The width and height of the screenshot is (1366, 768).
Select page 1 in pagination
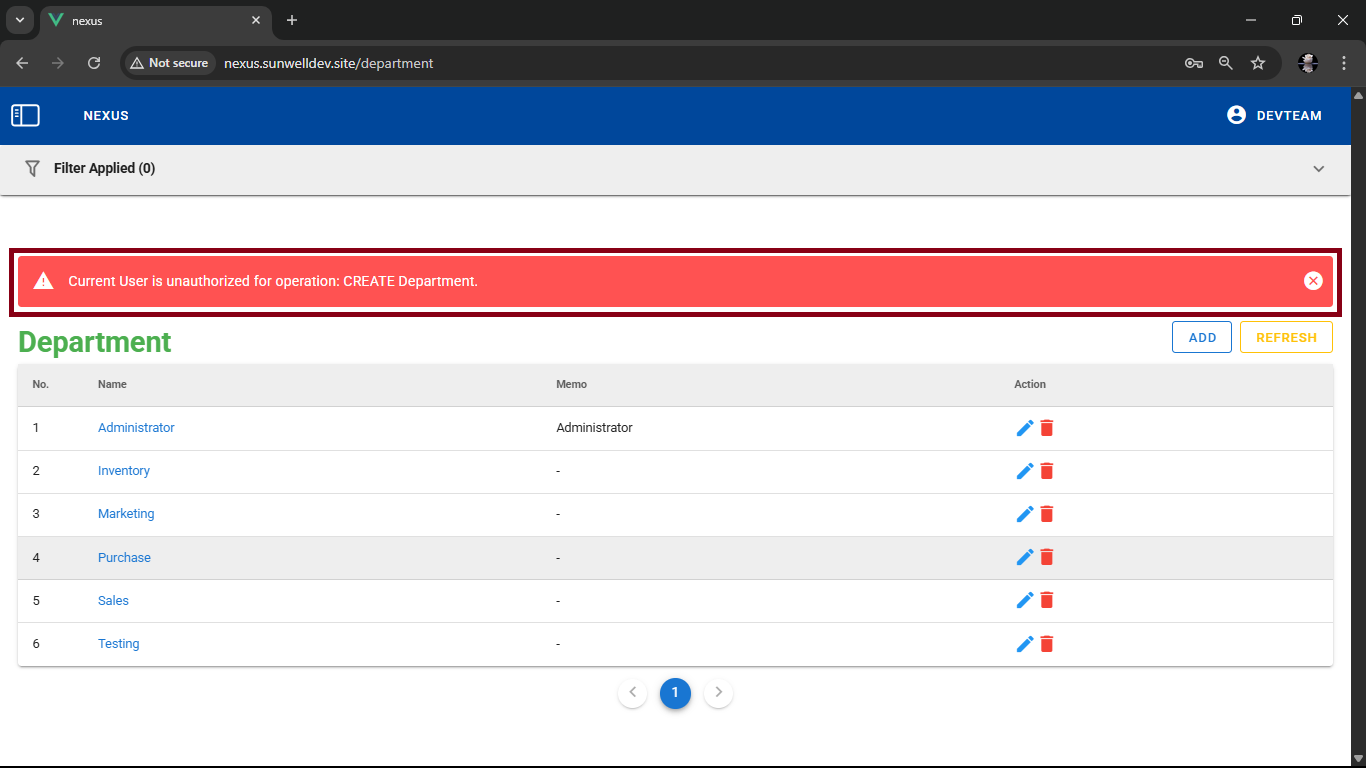click(x=675, y=693)
